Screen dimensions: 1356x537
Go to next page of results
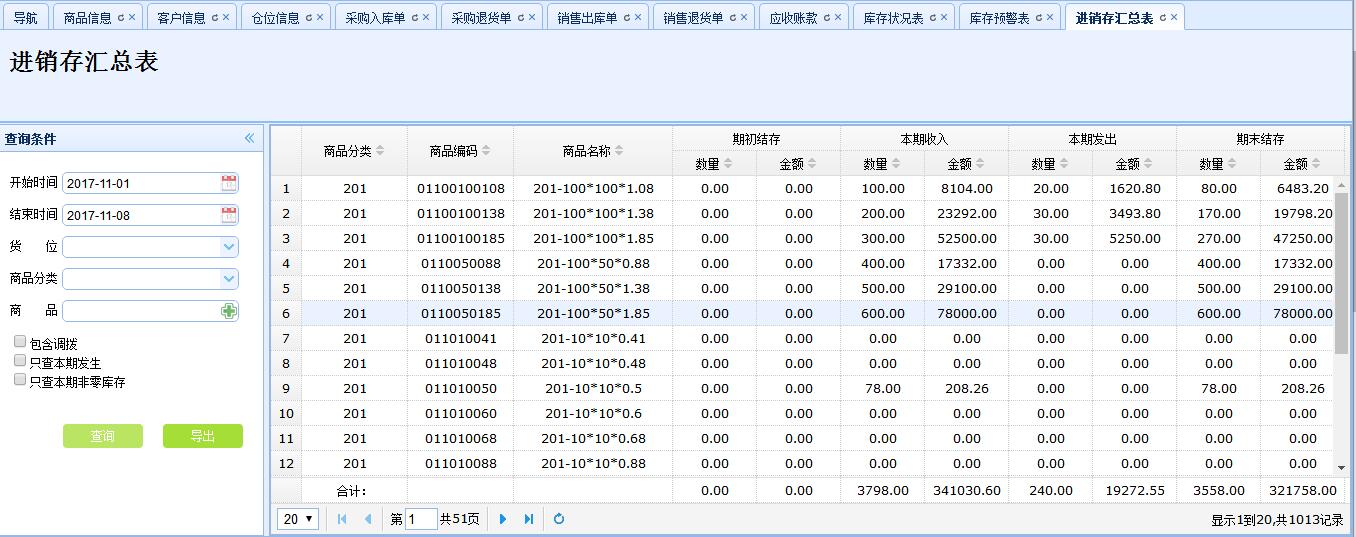[503, 519]
